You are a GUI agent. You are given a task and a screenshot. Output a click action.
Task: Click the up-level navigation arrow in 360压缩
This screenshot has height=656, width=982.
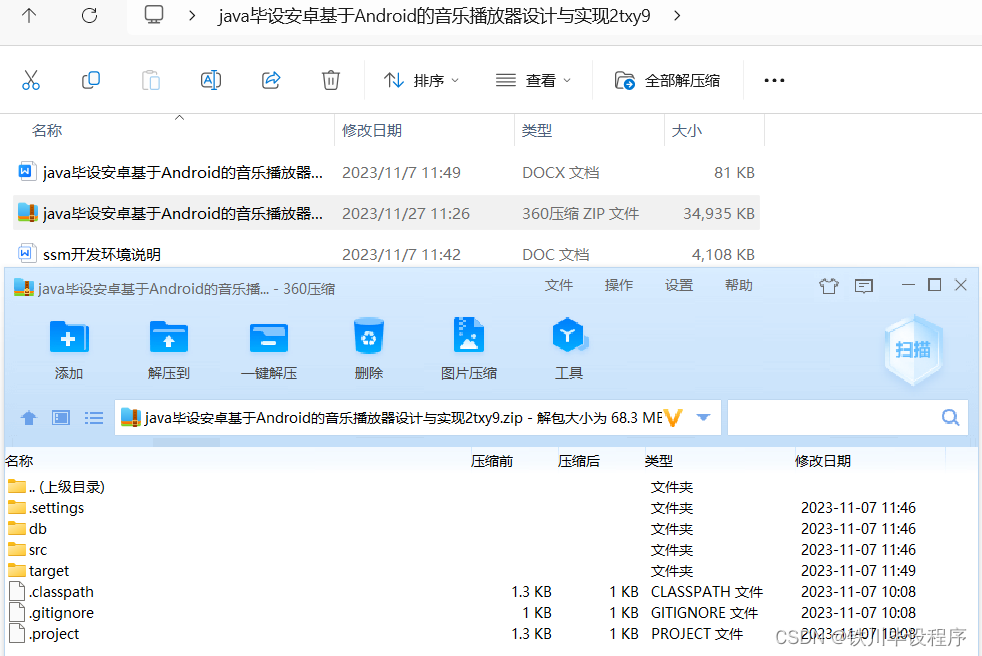(x=28, y=417)
